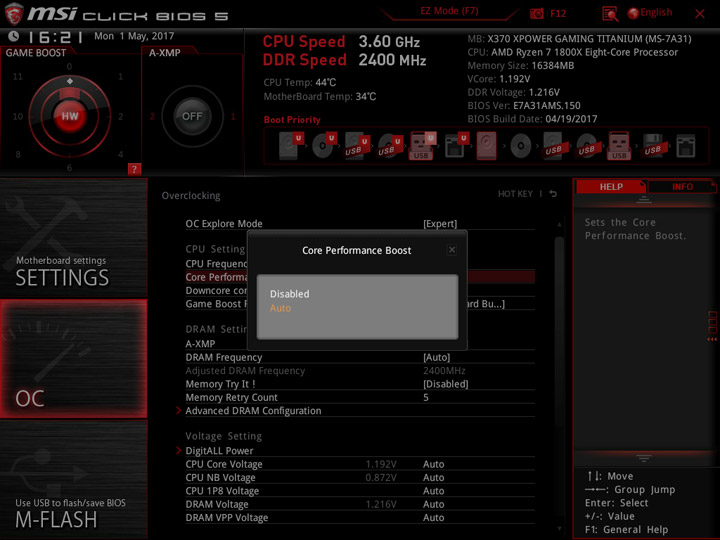Close BIOS using the top-right X
This screenshot has width=720, height=540.
[x=699, y=14]
